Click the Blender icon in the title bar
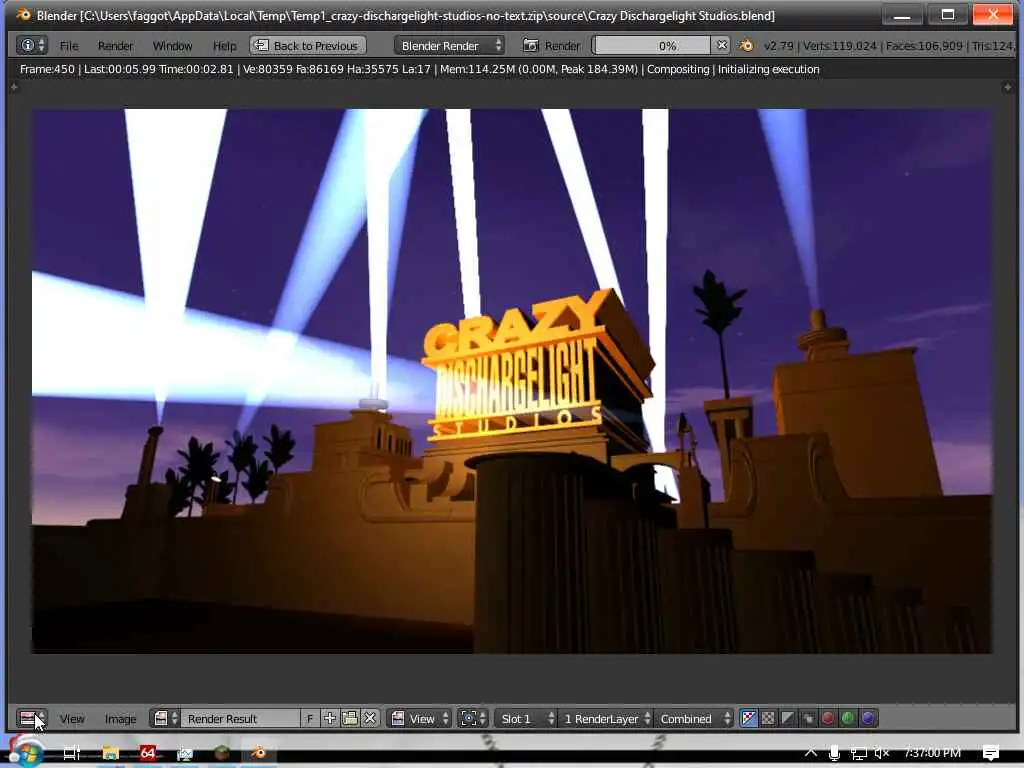The height and width of the screenshot is (768, 1024). (23, 14)
